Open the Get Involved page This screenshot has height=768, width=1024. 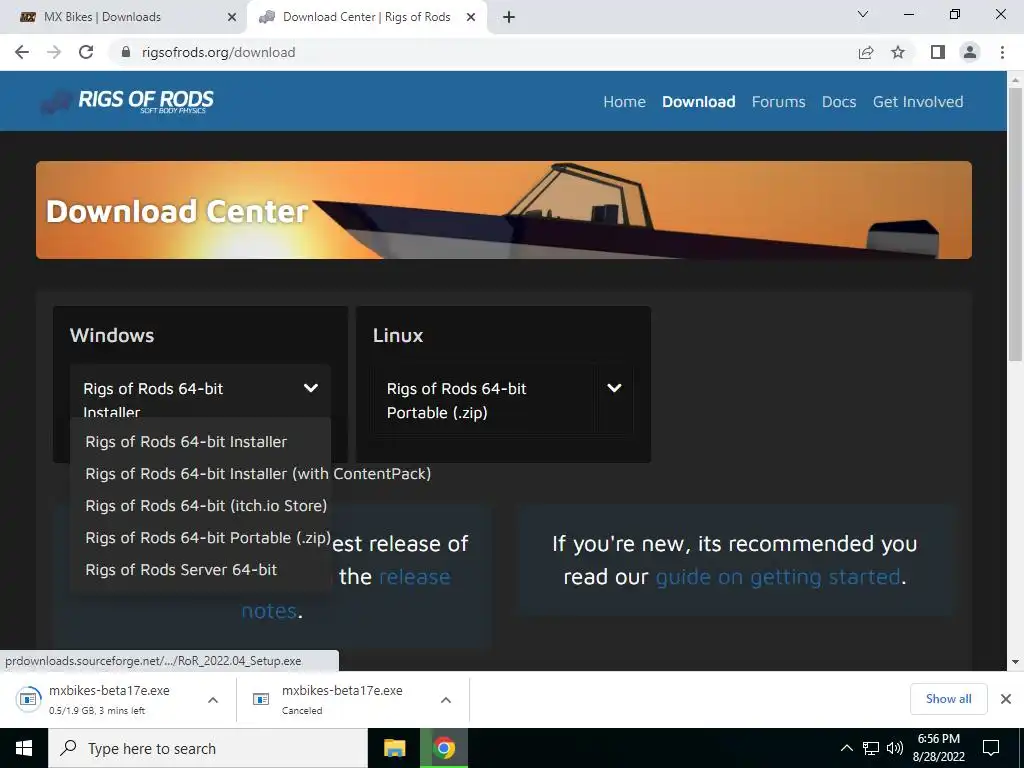[x=918, y=102]
